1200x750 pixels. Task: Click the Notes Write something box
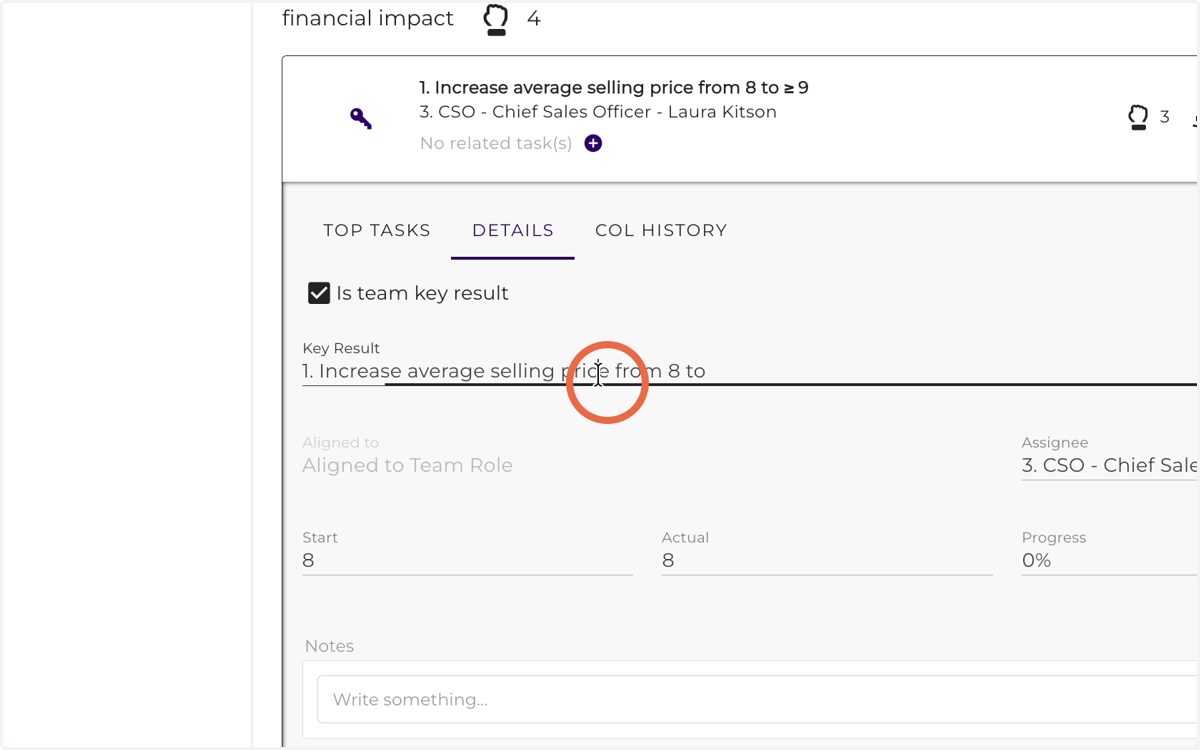pos(757,699)
